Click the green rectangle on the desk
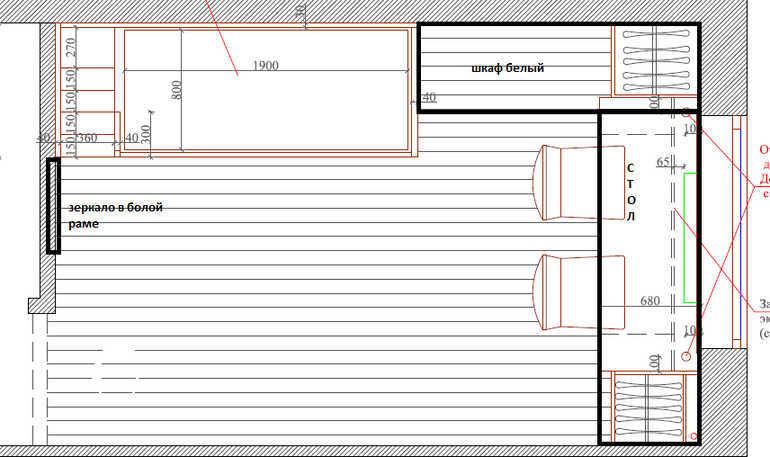 pos(689,237)
